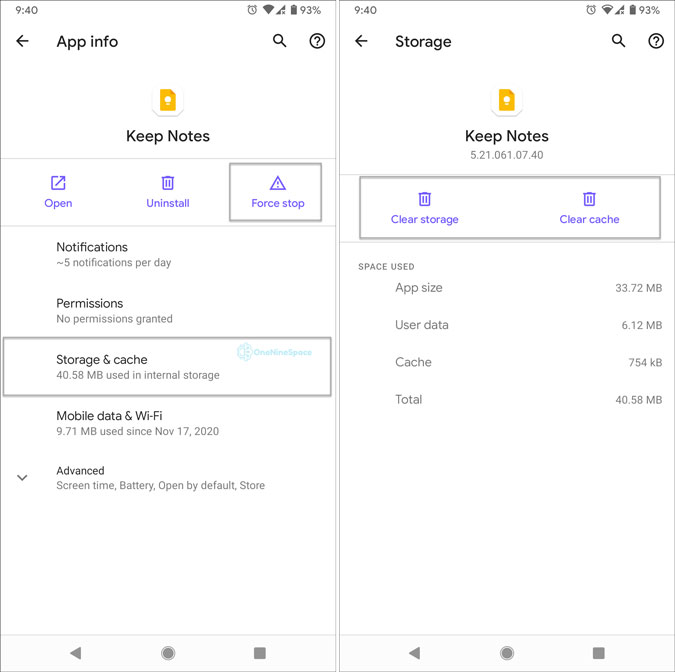Tap home navigation button on right phone
The height and width of the screenshot is (672, 675).
tap(507, 653)
